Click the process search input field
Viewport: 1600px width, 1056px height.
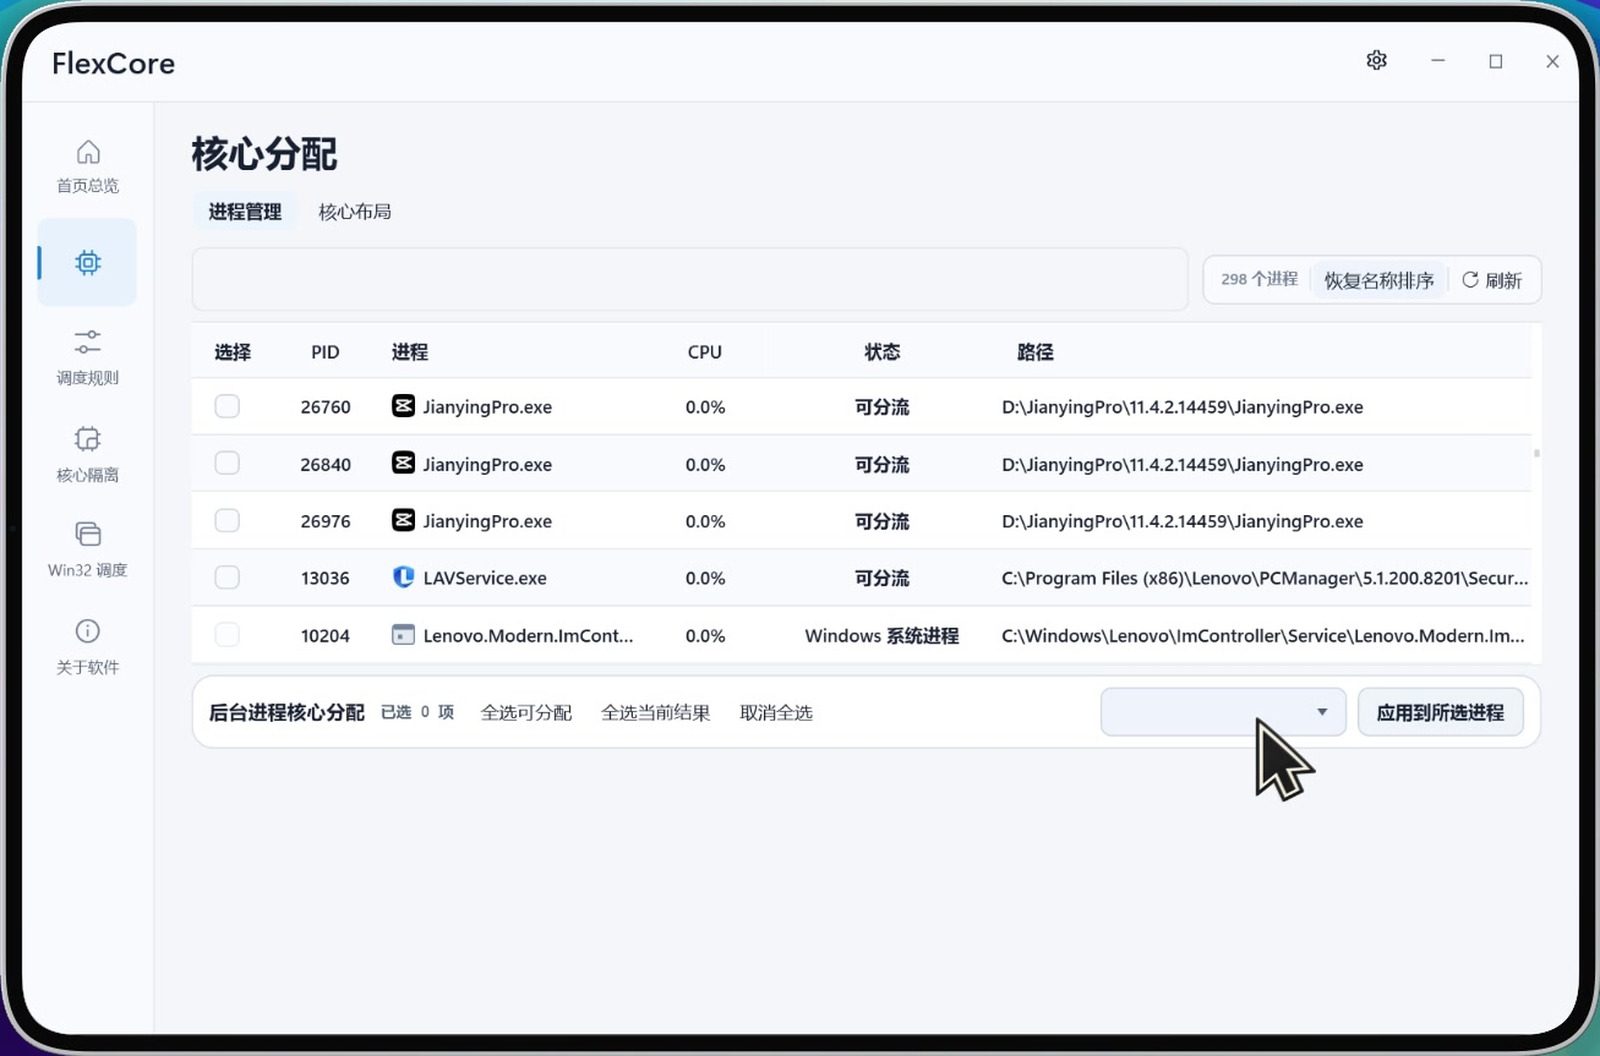coord(690,279)
